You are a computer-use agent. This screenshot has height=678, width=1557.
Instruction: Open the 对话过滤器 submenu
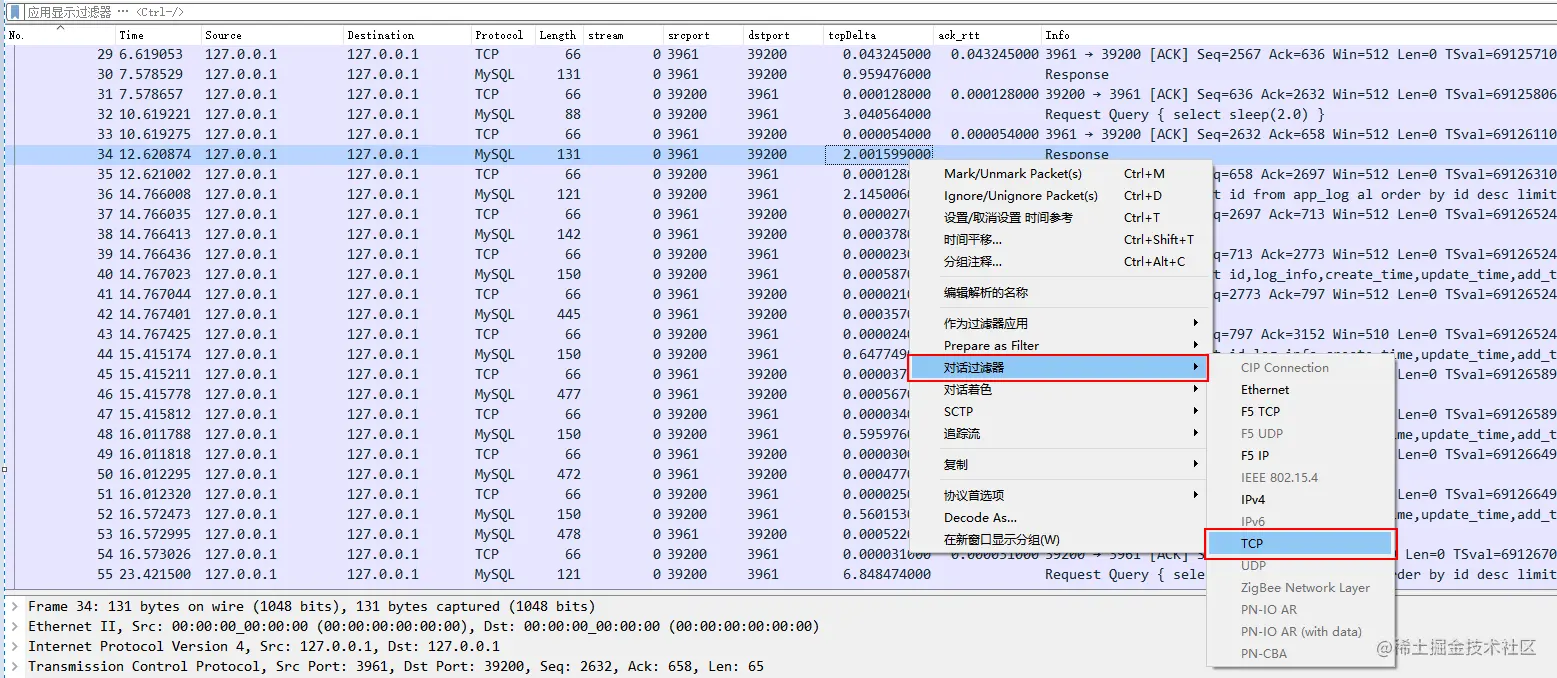[x=1059, y=368]
